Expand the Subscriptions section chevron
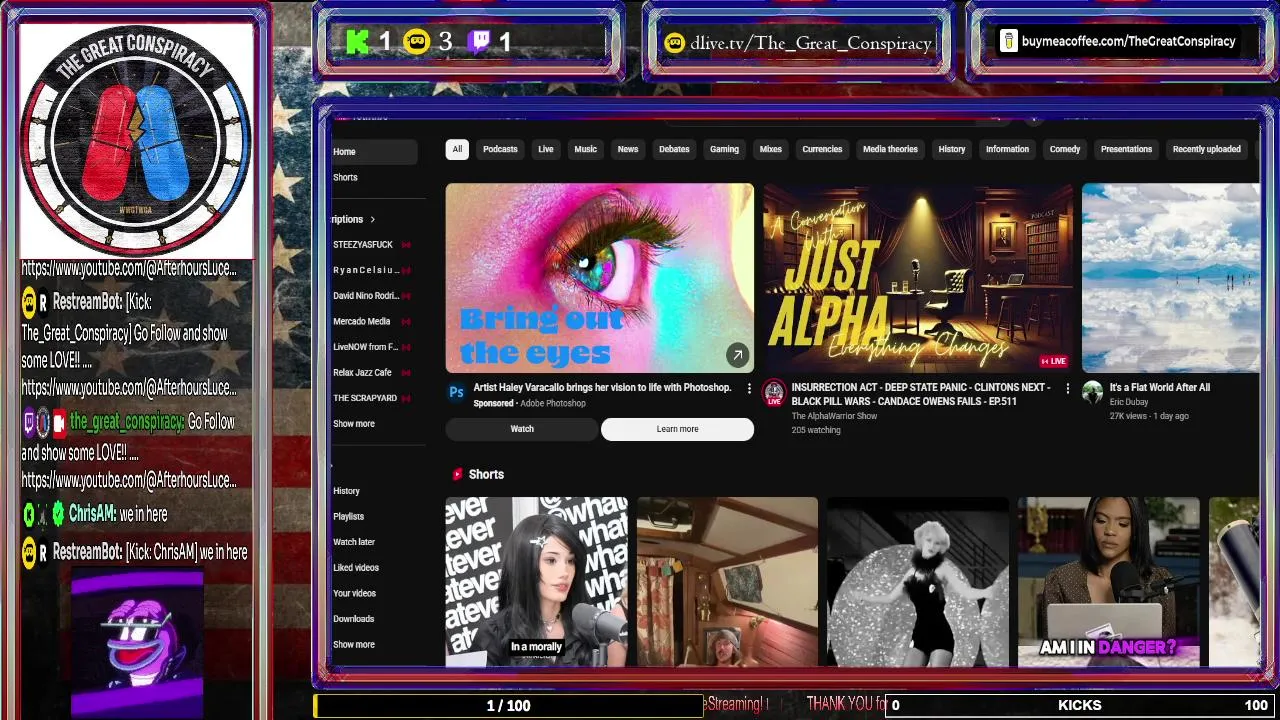The image size is (1280, 720). pyautogui.click(x=372, y=219)
